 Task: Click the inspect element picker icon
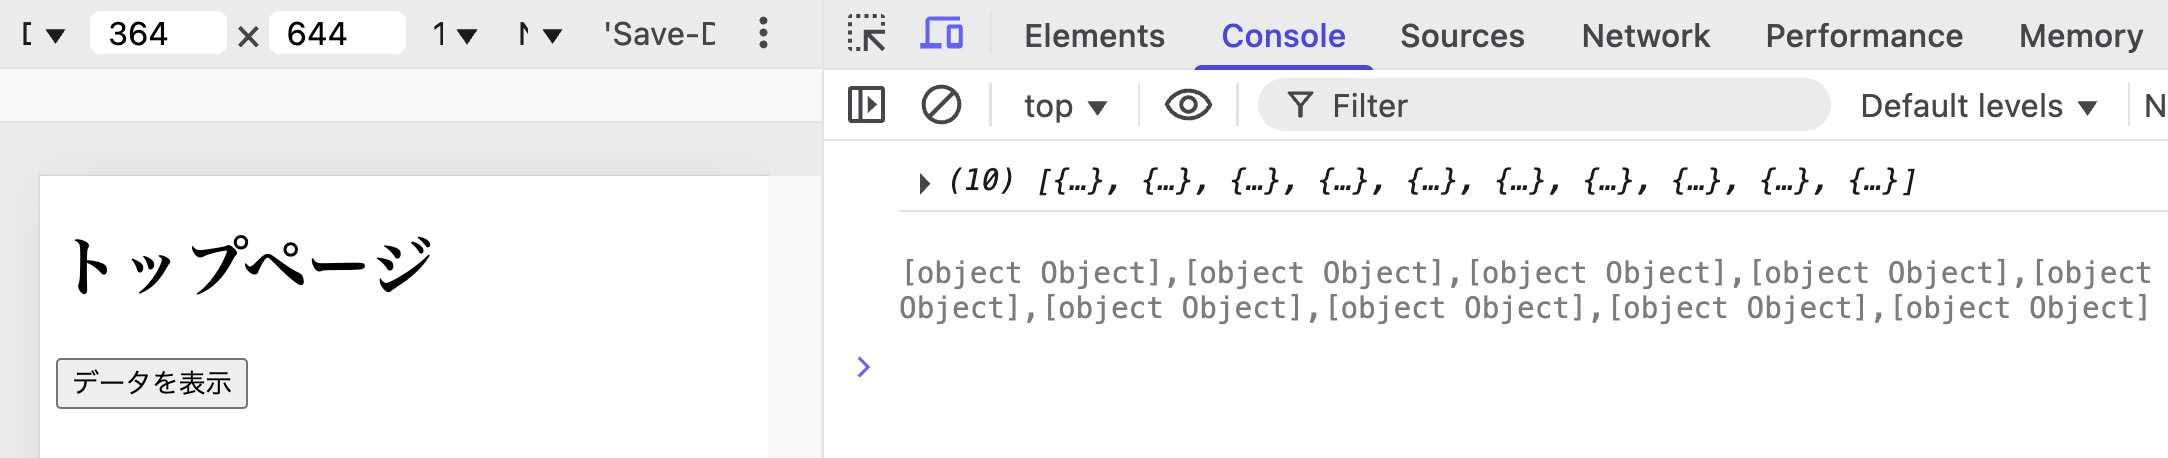tap(866, 35)
